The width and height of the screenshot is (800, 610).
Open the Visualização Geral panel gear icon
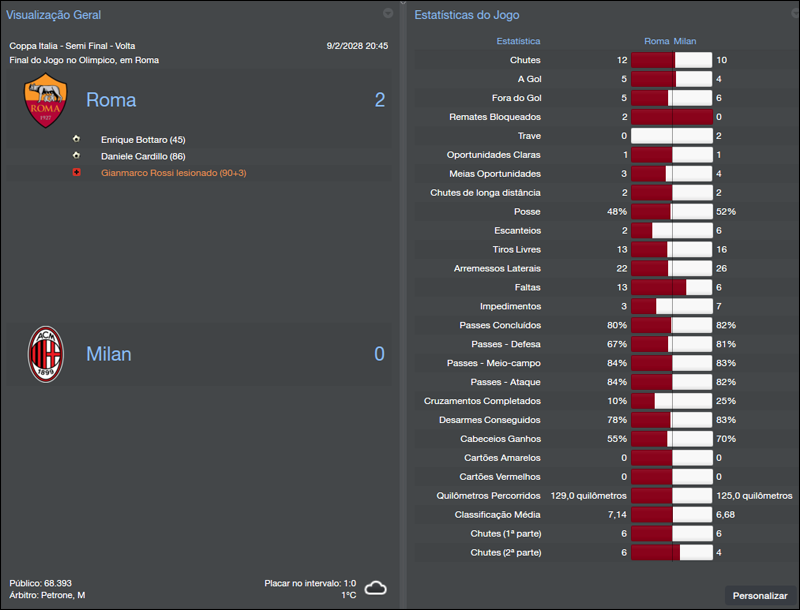click(x=388, y=14)
